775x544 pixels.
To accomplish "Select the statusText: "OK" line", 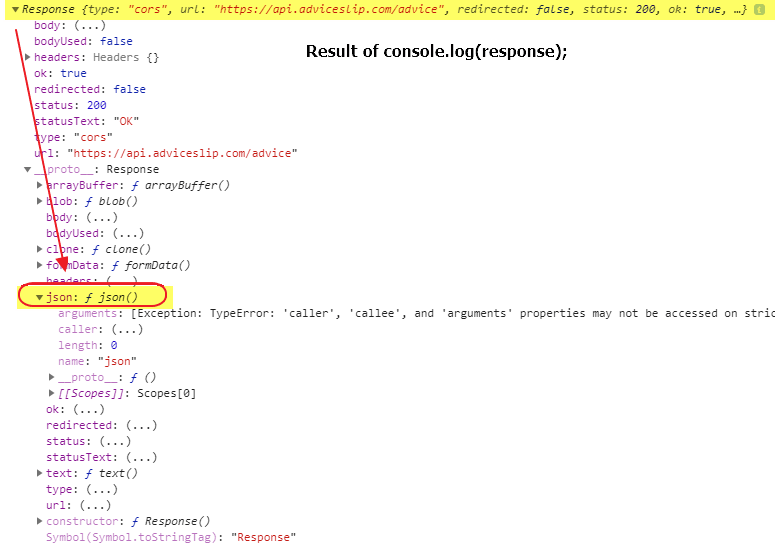I will tap(86, 121).
